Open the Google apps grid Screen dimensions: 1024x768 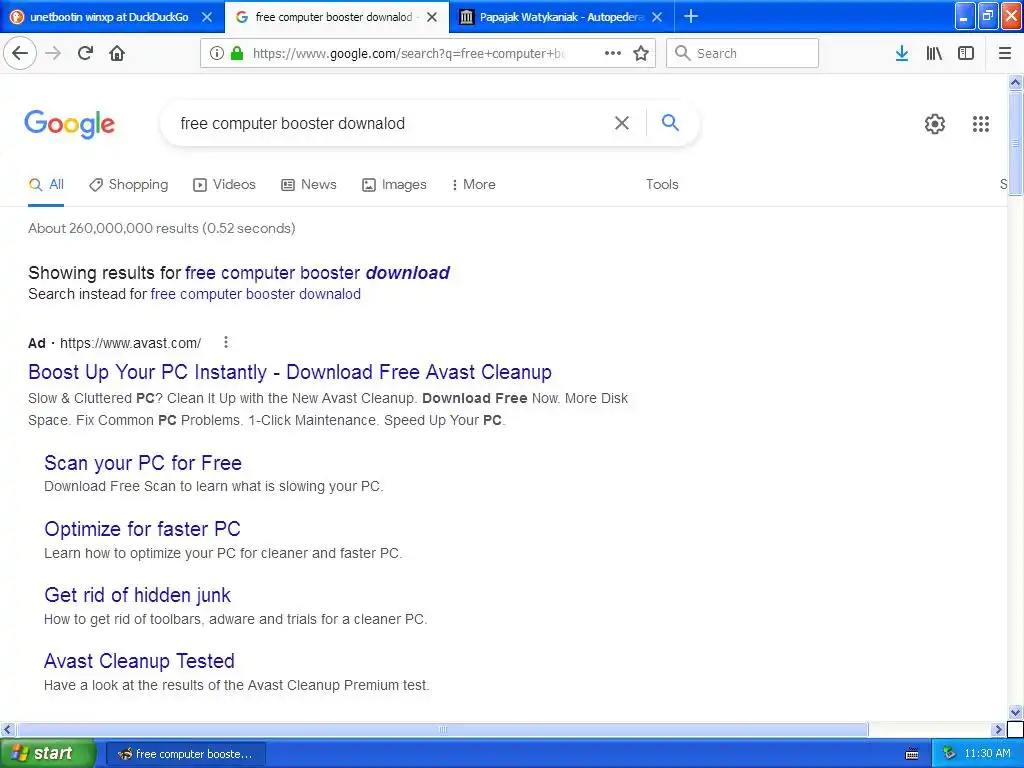(x=980, y=123)
